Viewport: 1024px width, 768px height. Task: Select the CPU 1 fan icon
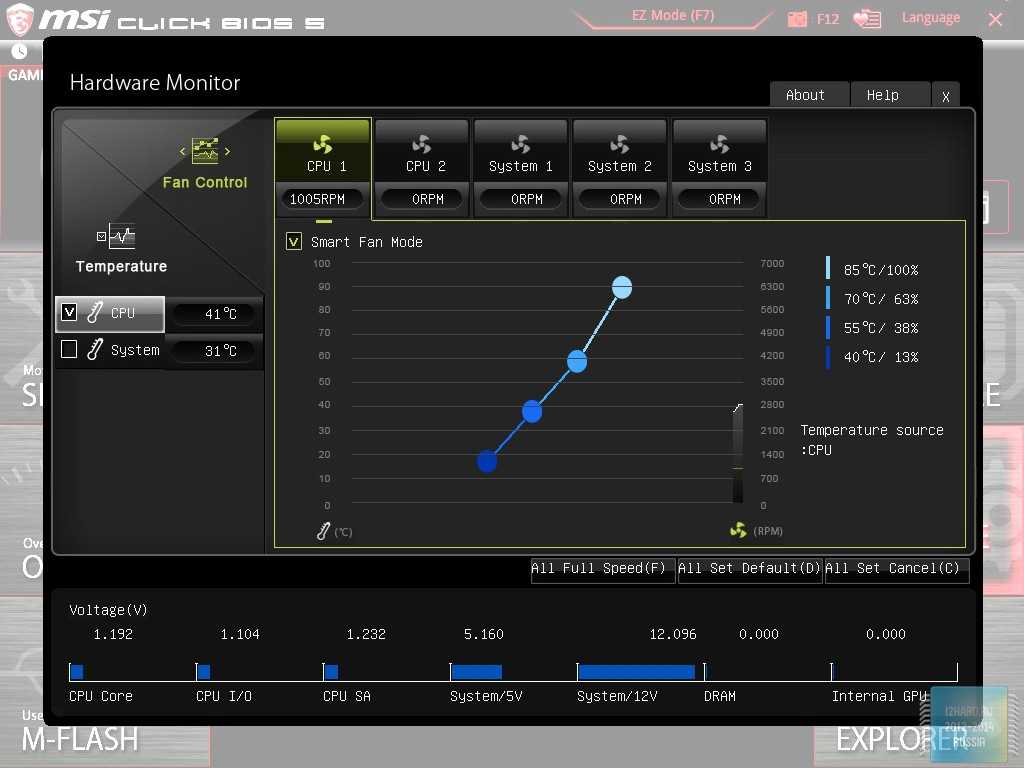coord(322,144)
